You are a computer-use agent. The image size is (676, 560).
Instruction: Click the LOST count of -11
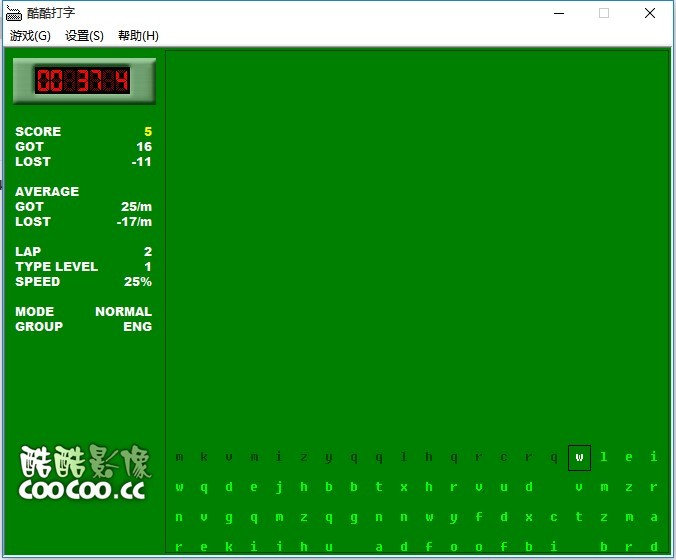pos(141,162)
